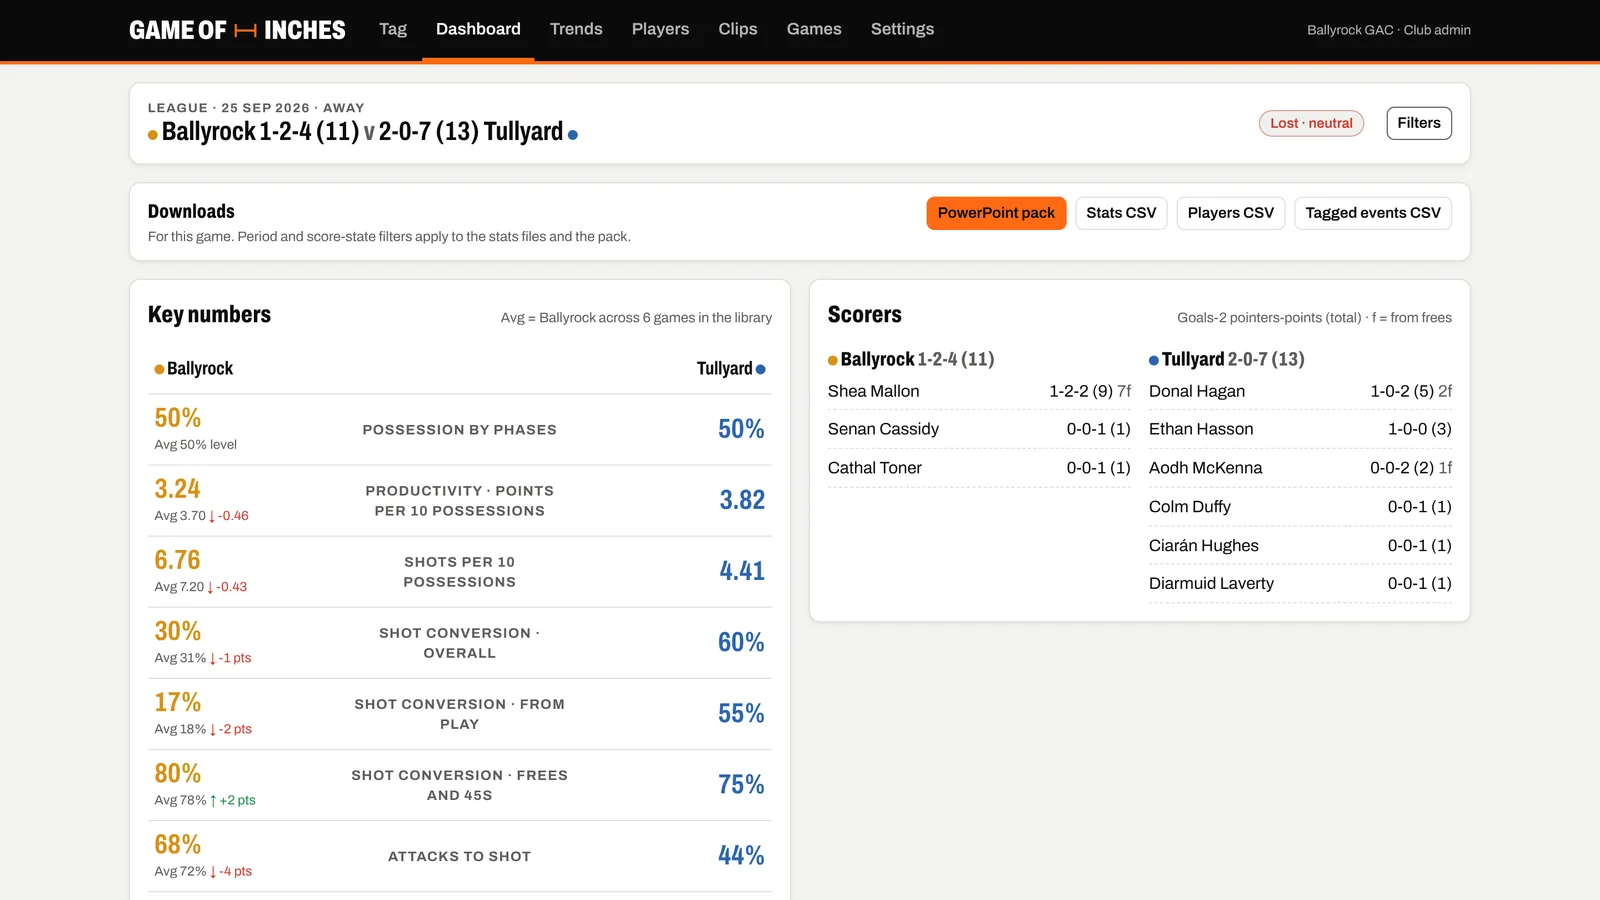The height and width of the screenshot is (900, 1600).
Task: Click the blue Tullyard dot in match title
Action: (x=573, y=135)
